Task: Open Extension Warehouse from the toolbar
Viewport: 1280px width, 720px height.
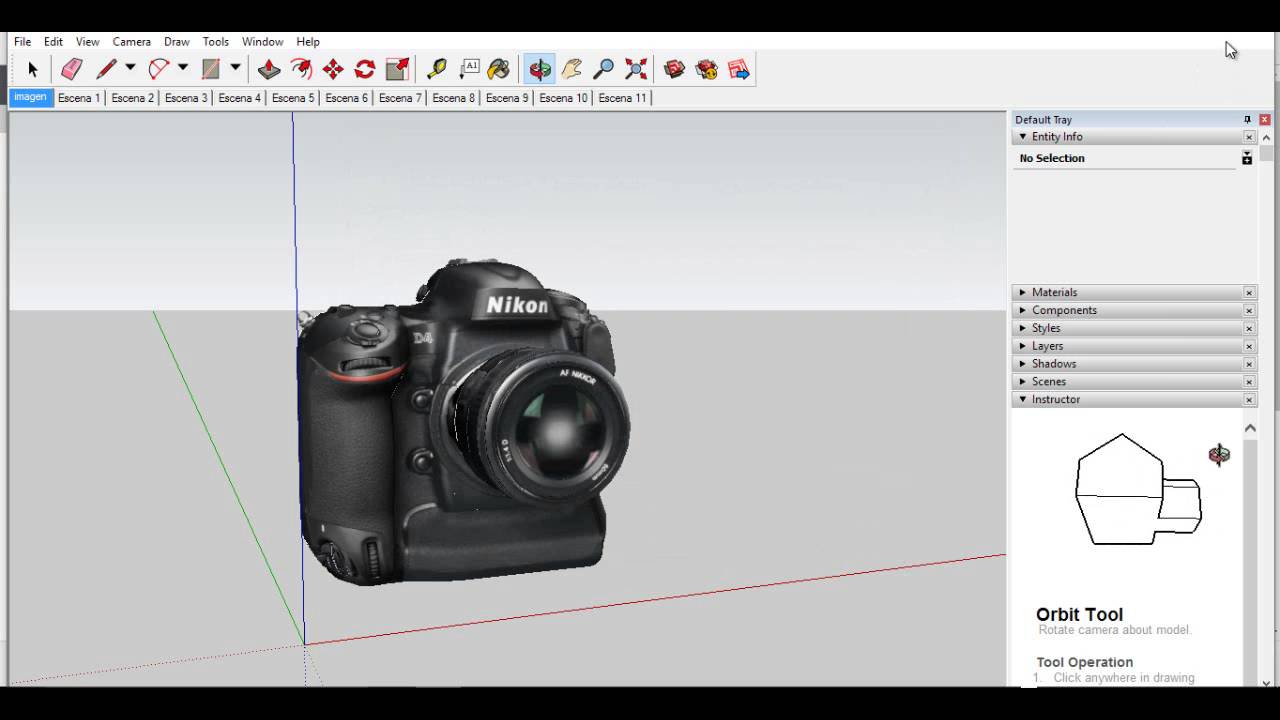Action: tap(707, 69)
